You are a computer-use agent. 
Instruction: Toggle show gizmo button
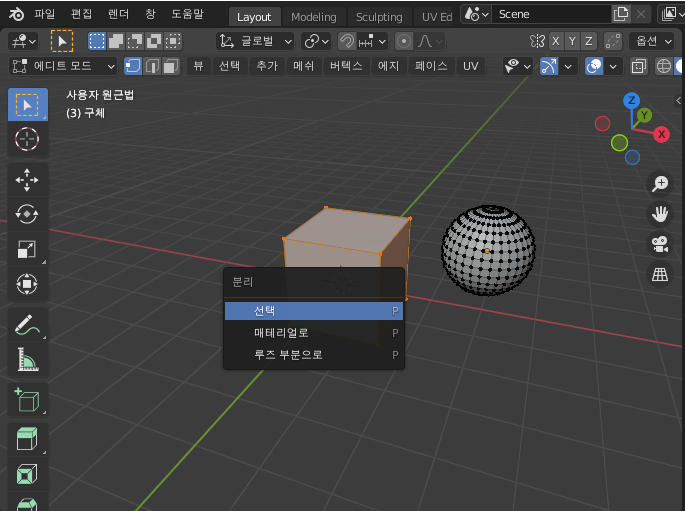[x=549, y=66]
